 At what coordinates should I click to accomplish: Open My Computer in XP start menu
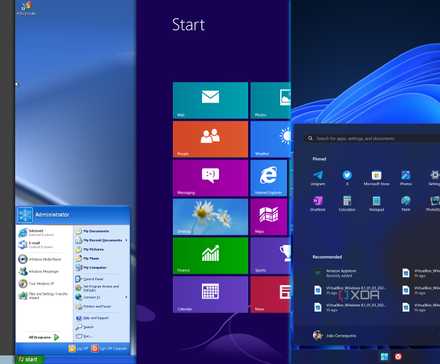[91, 267]
